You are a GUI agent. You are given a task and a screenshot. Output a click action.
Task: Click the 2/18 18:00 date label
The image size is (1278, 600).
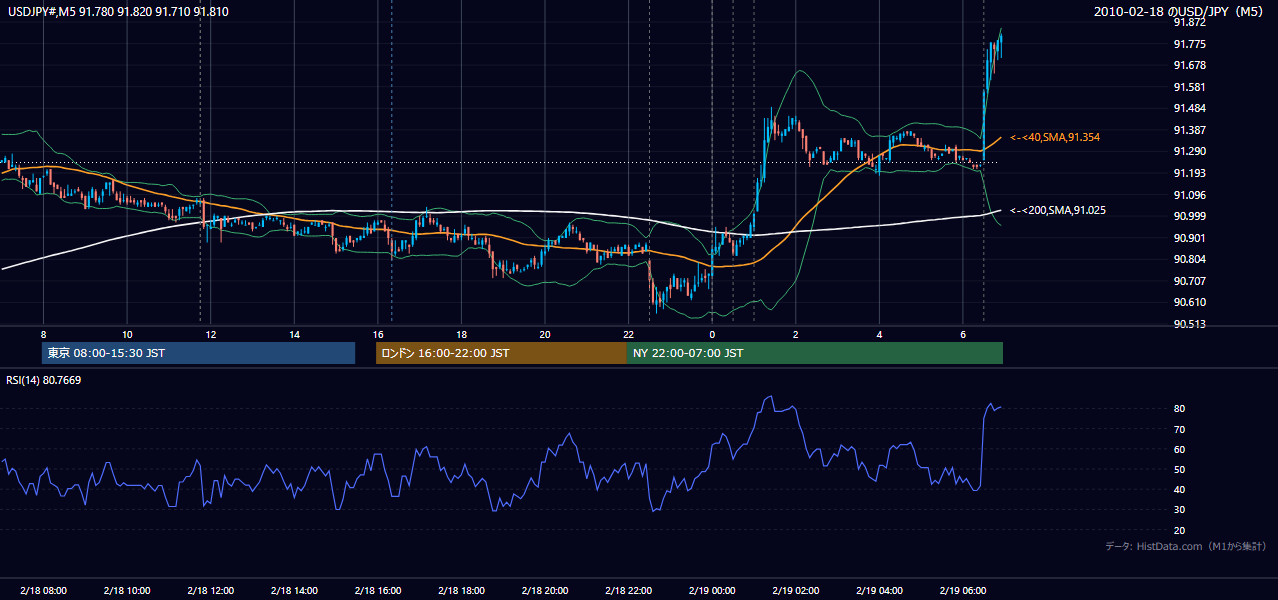tap(461, 591)
